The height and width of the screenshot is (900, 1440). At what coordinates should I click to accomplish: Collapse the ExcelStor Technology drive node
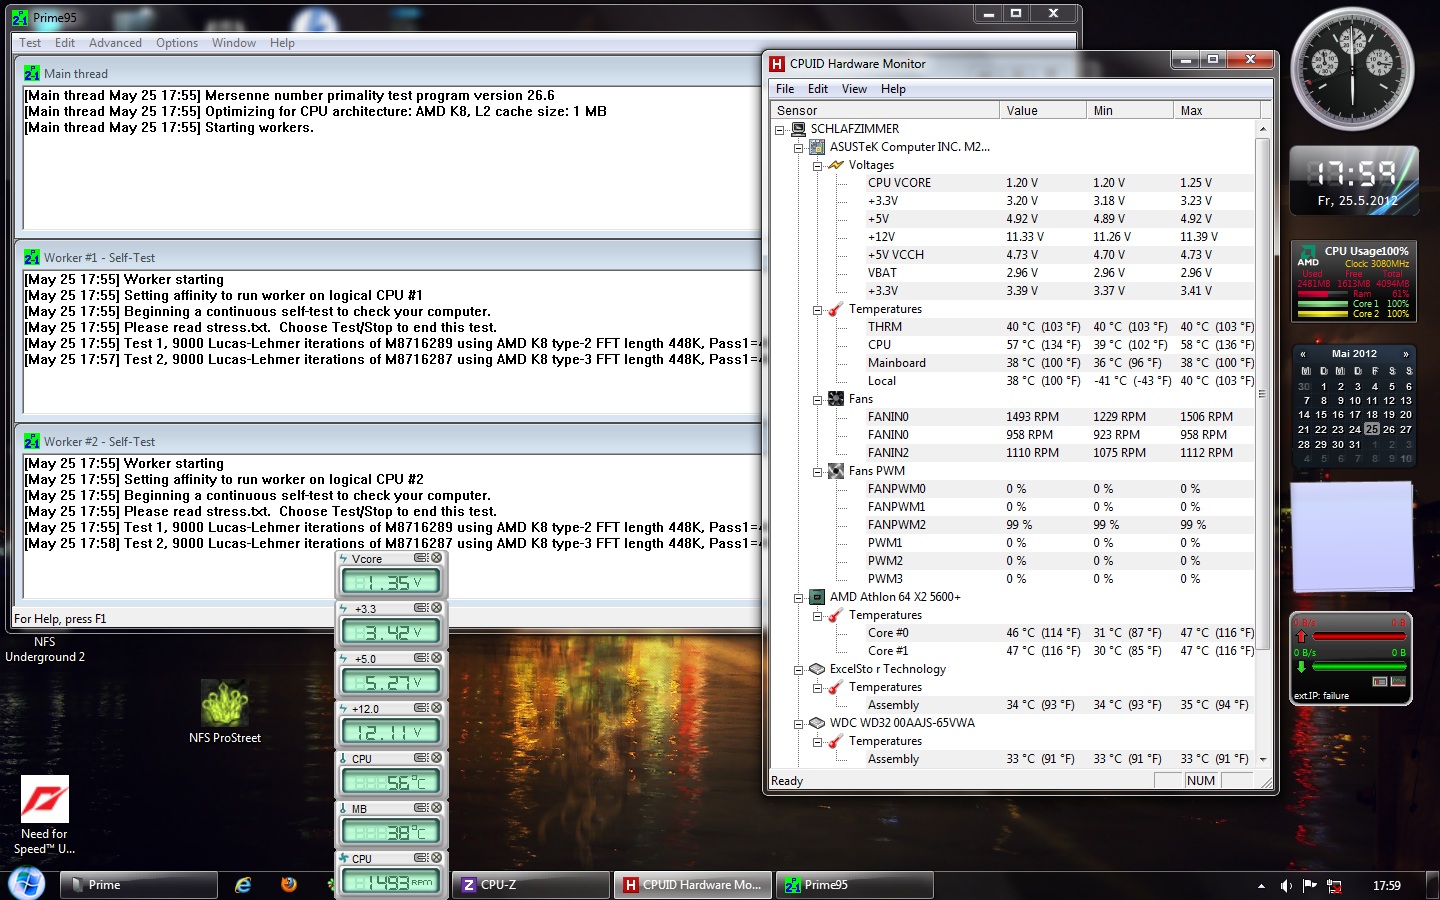798,669
